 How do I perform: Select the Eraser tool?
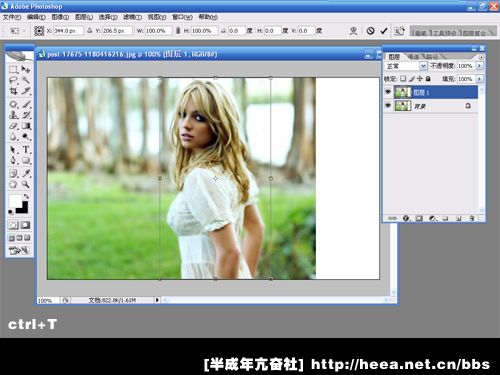pyautogui.click(x=13, y=126)
